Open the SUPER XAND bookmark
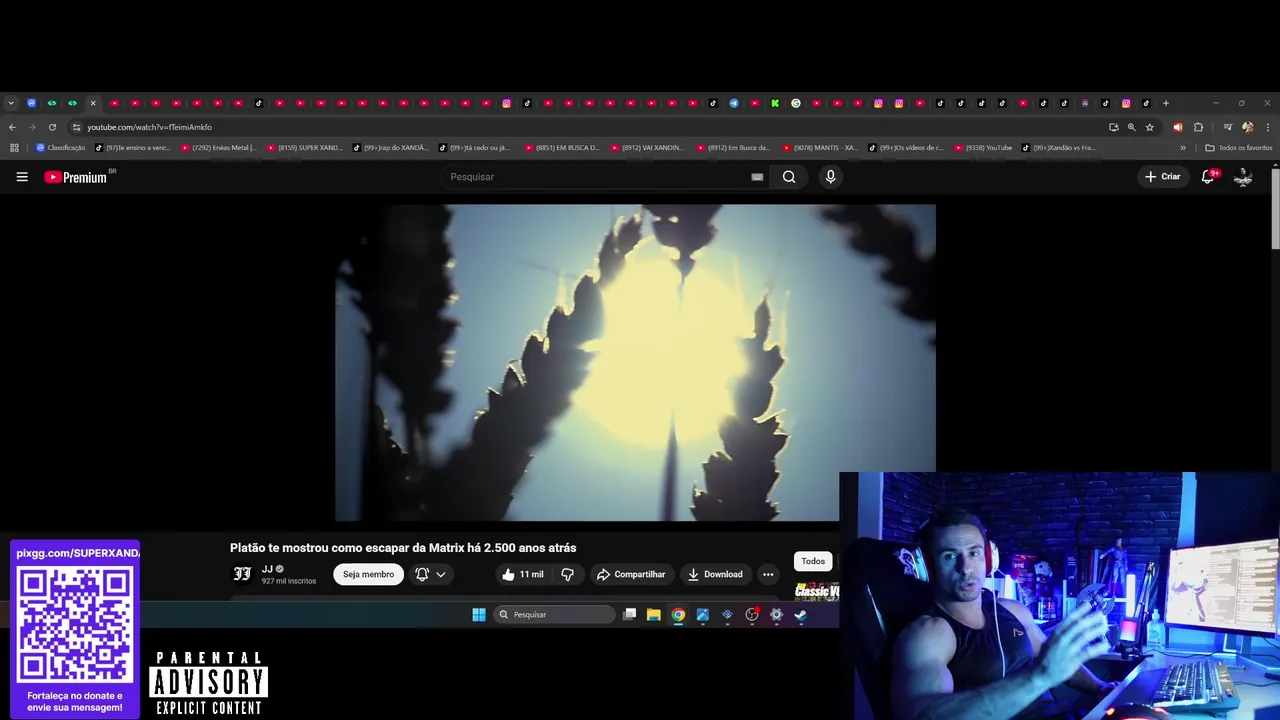The height and width of the screenshot is (720, 1280). pos(305,148)
